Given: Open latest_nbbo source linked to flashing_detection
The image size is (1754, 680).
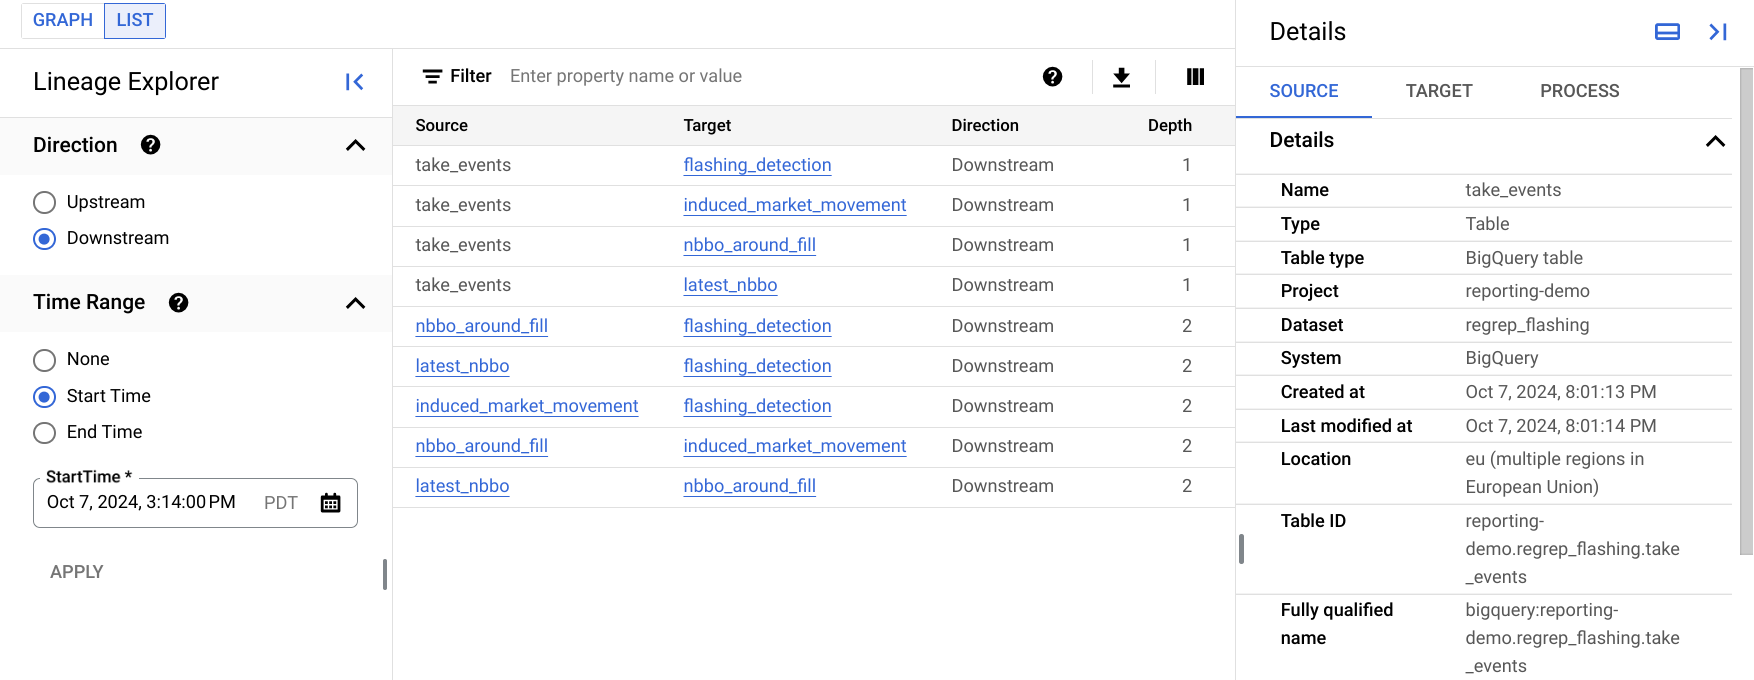Looking at the screenshot, I should 462,366.
